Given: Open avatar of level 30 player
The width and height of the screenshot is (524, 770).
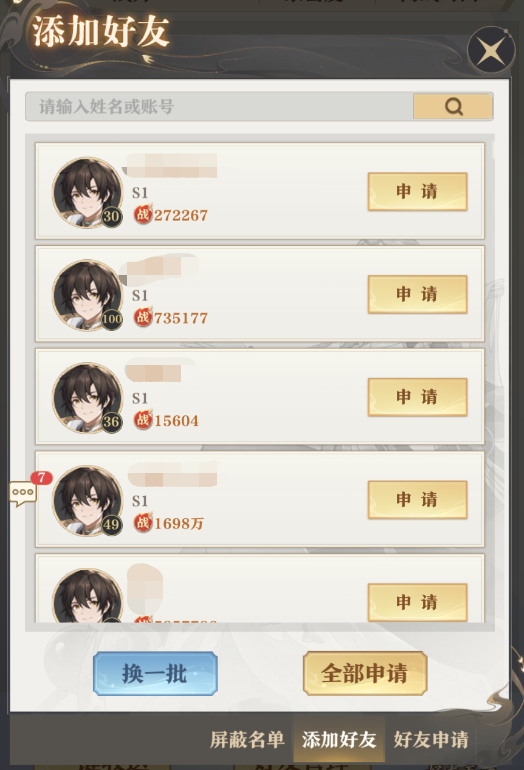Looking at the screenshot, I should click(87, 192).
